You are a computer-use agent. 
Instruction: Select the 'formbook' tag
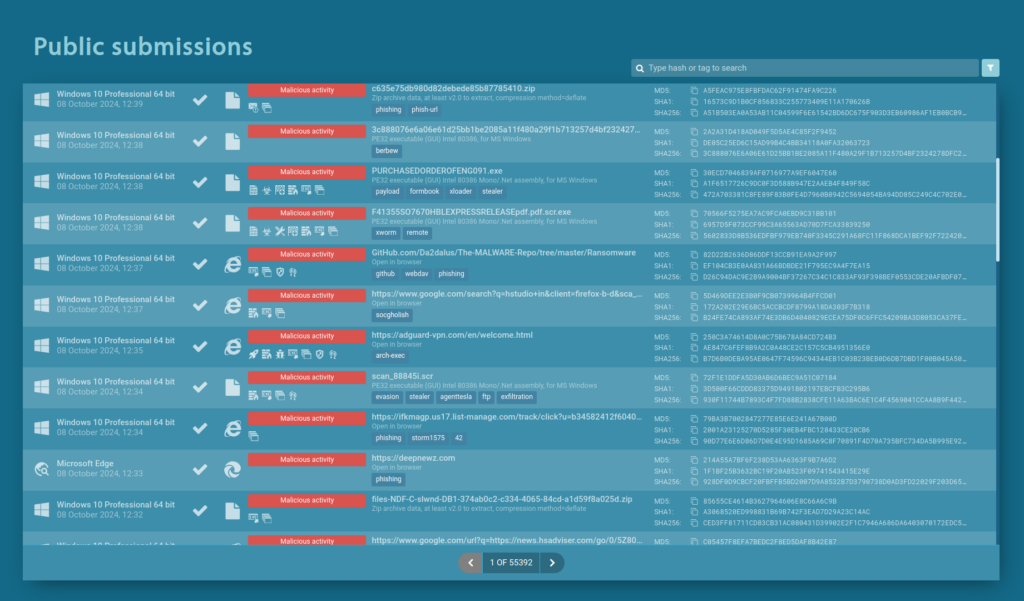point(424,191)
